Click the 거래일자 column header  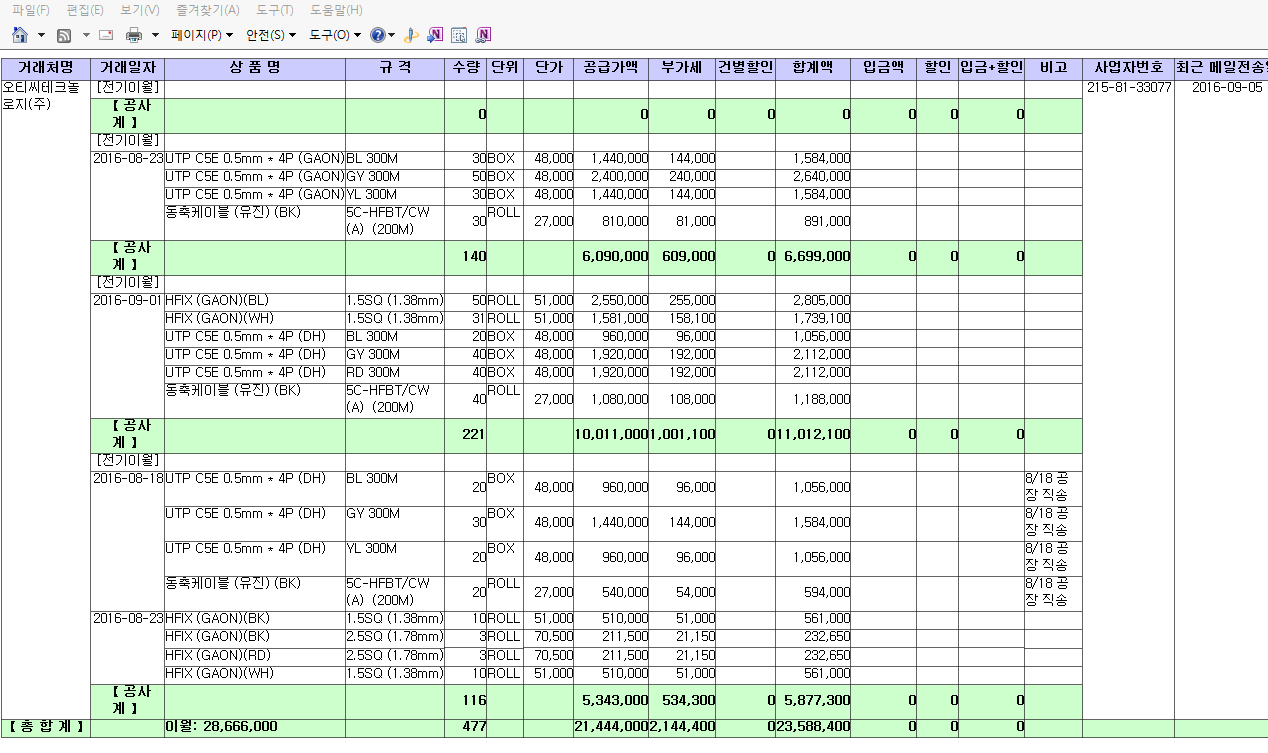pos(127,68)
